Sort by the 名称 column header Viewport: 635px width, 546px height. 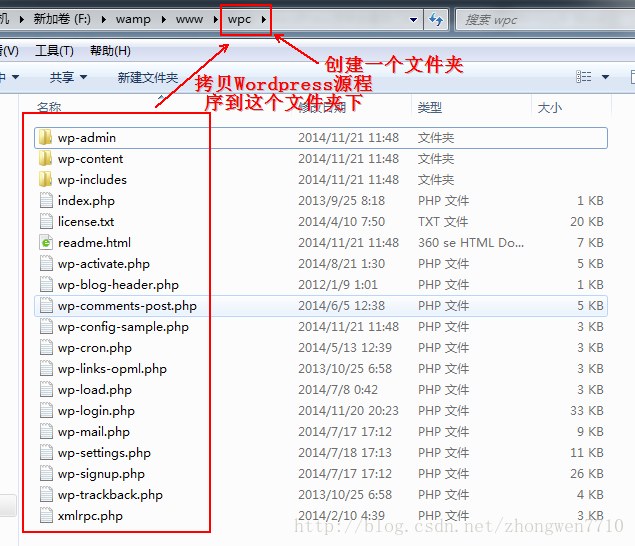pos(49,107)
